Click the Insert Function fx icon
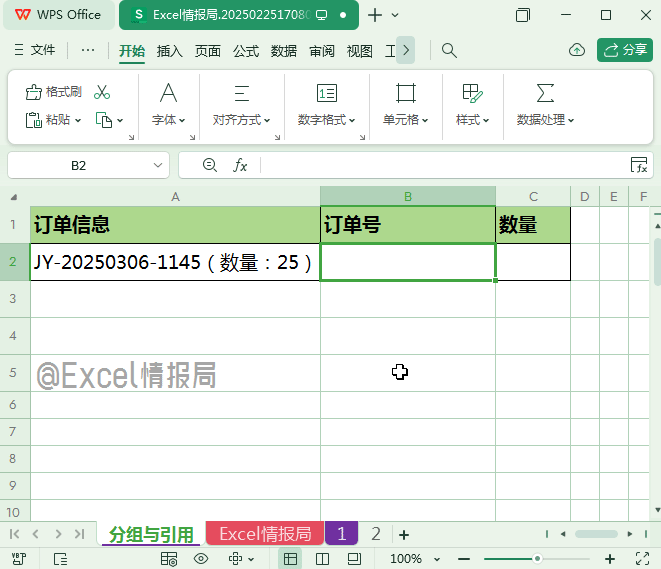The width and height of the screenshot is (661, 569). [x=240, y=165]
